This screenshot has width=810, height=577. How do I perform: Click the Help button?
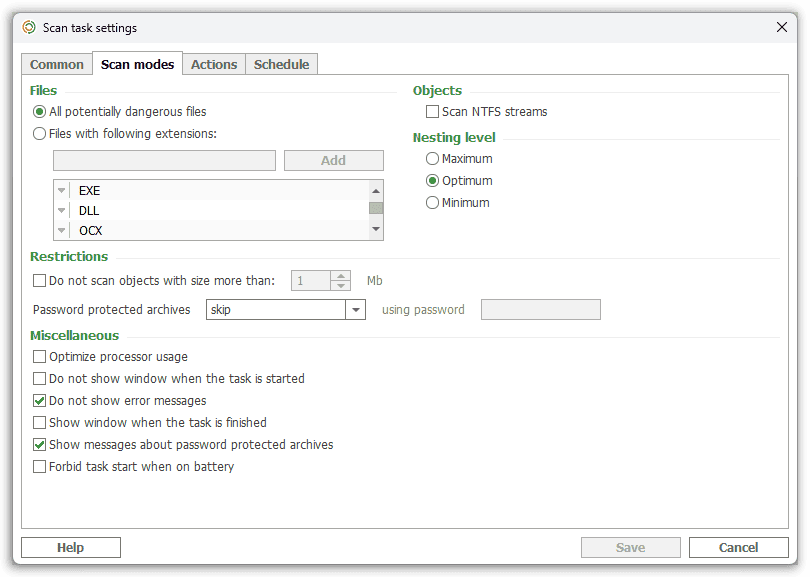(x=71, y=548)
